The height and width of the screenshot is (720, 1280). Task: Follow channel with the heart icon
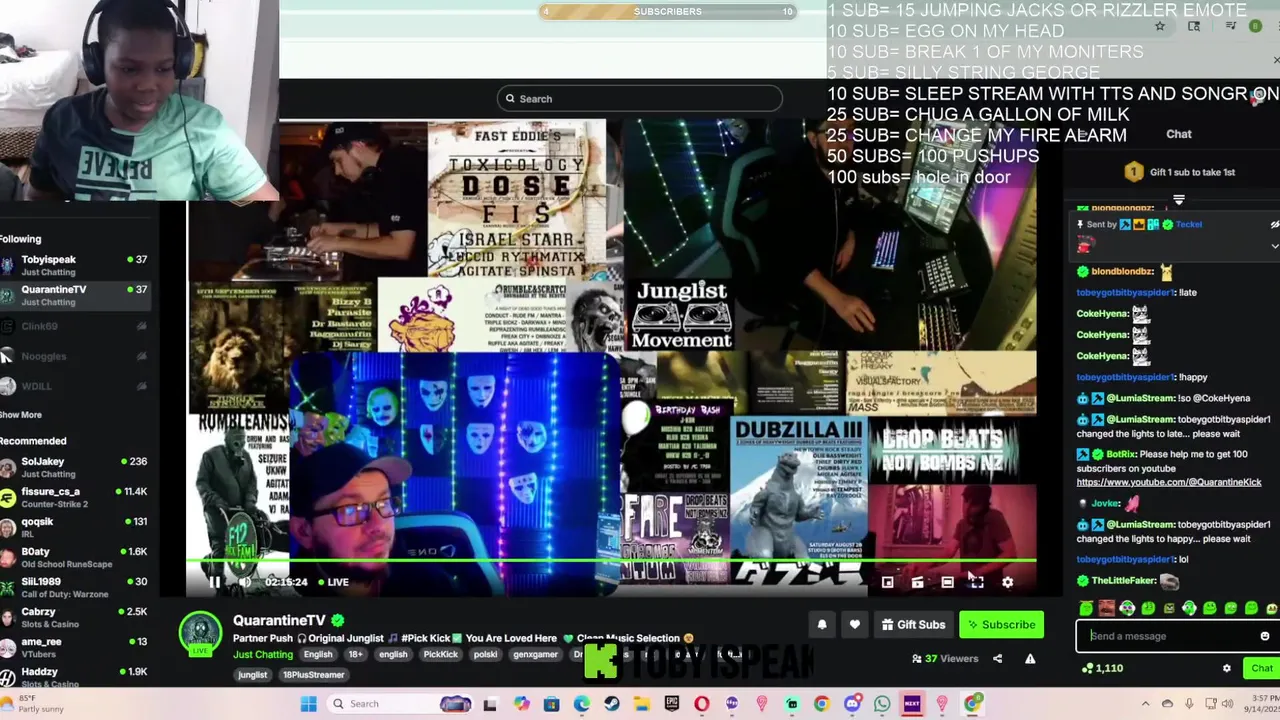(x=855, y=625)
